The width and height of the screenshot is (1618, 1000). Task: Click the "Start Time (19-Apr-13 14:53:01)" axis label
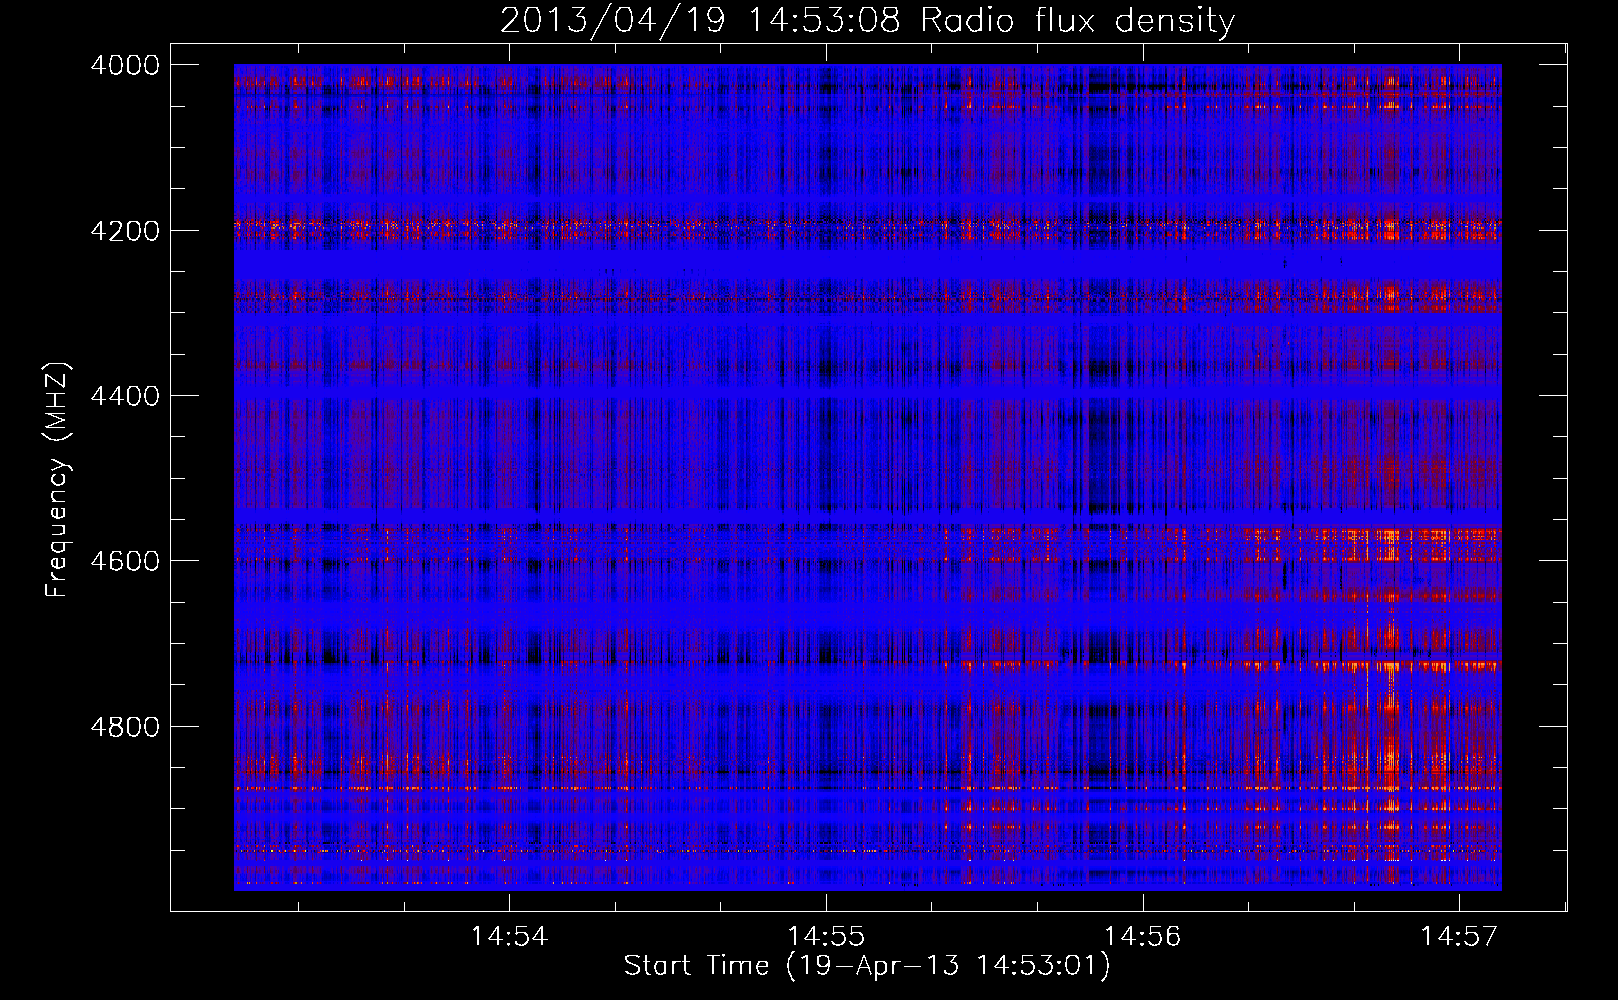tap(867, 966)
